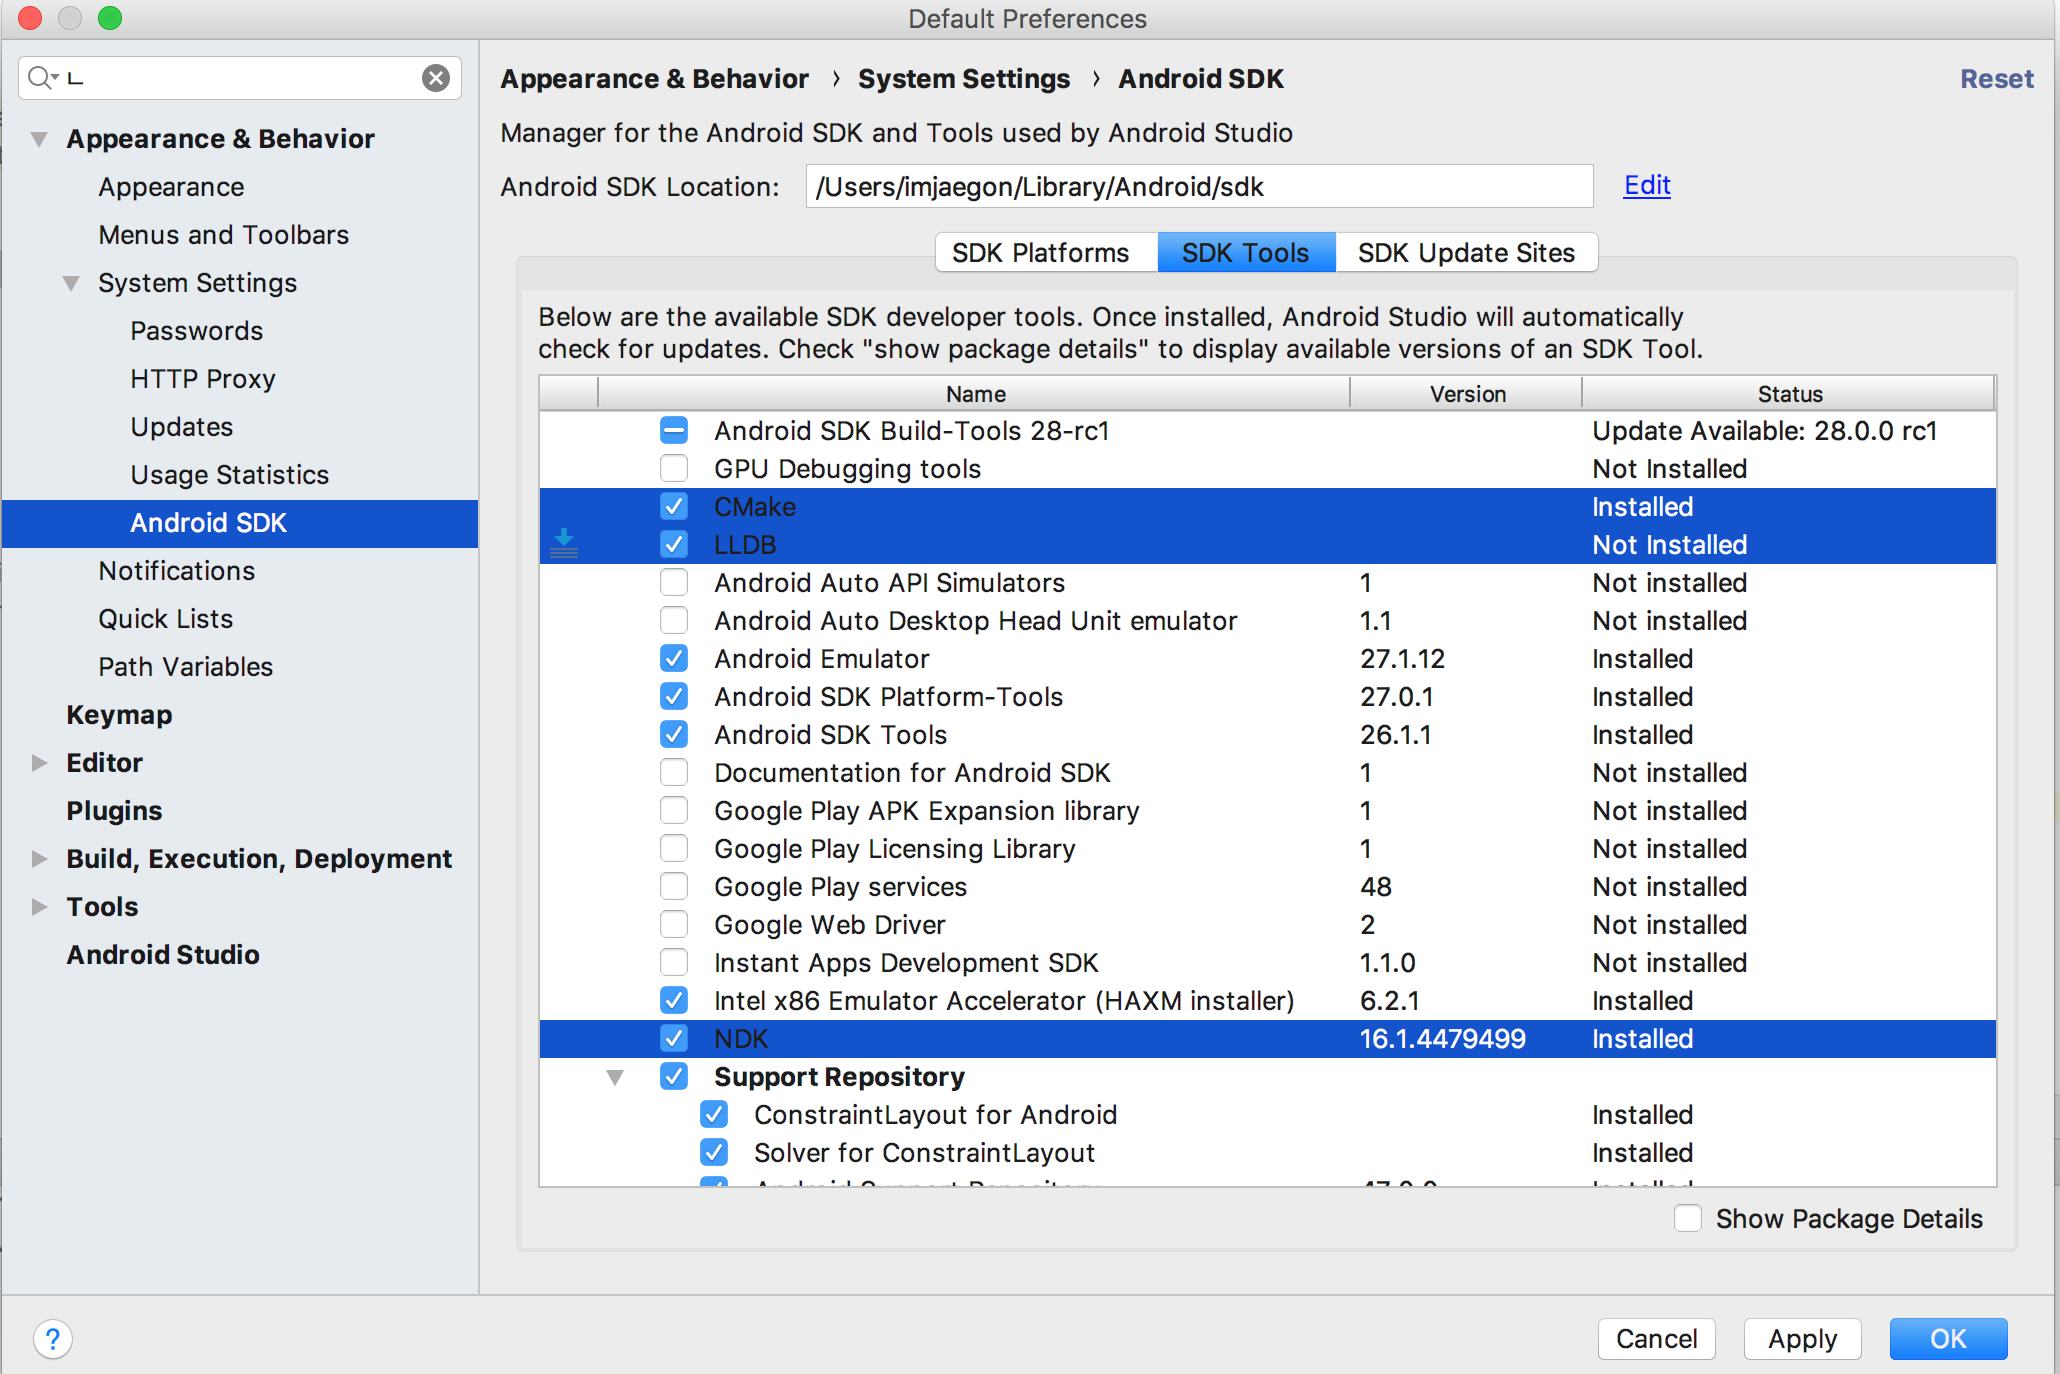Open SDK Update Sites tab

coord(1466,252)
